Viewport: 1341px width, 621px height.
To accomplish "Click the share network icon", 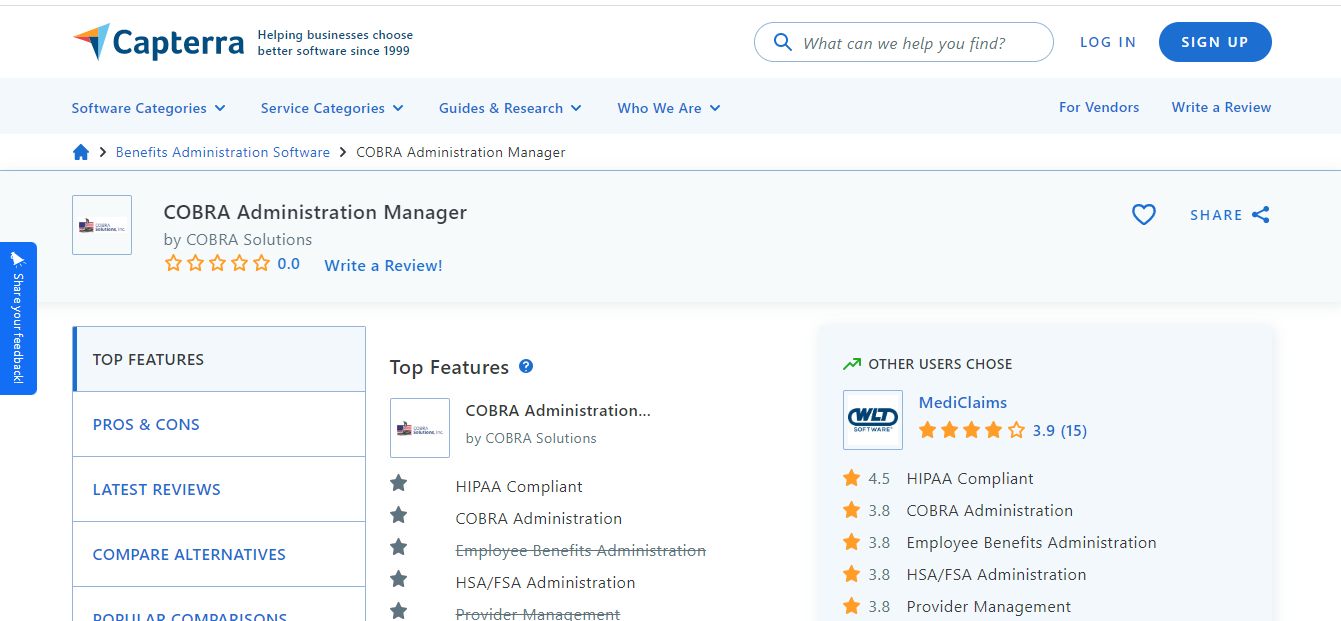I will click(1261, 214).
